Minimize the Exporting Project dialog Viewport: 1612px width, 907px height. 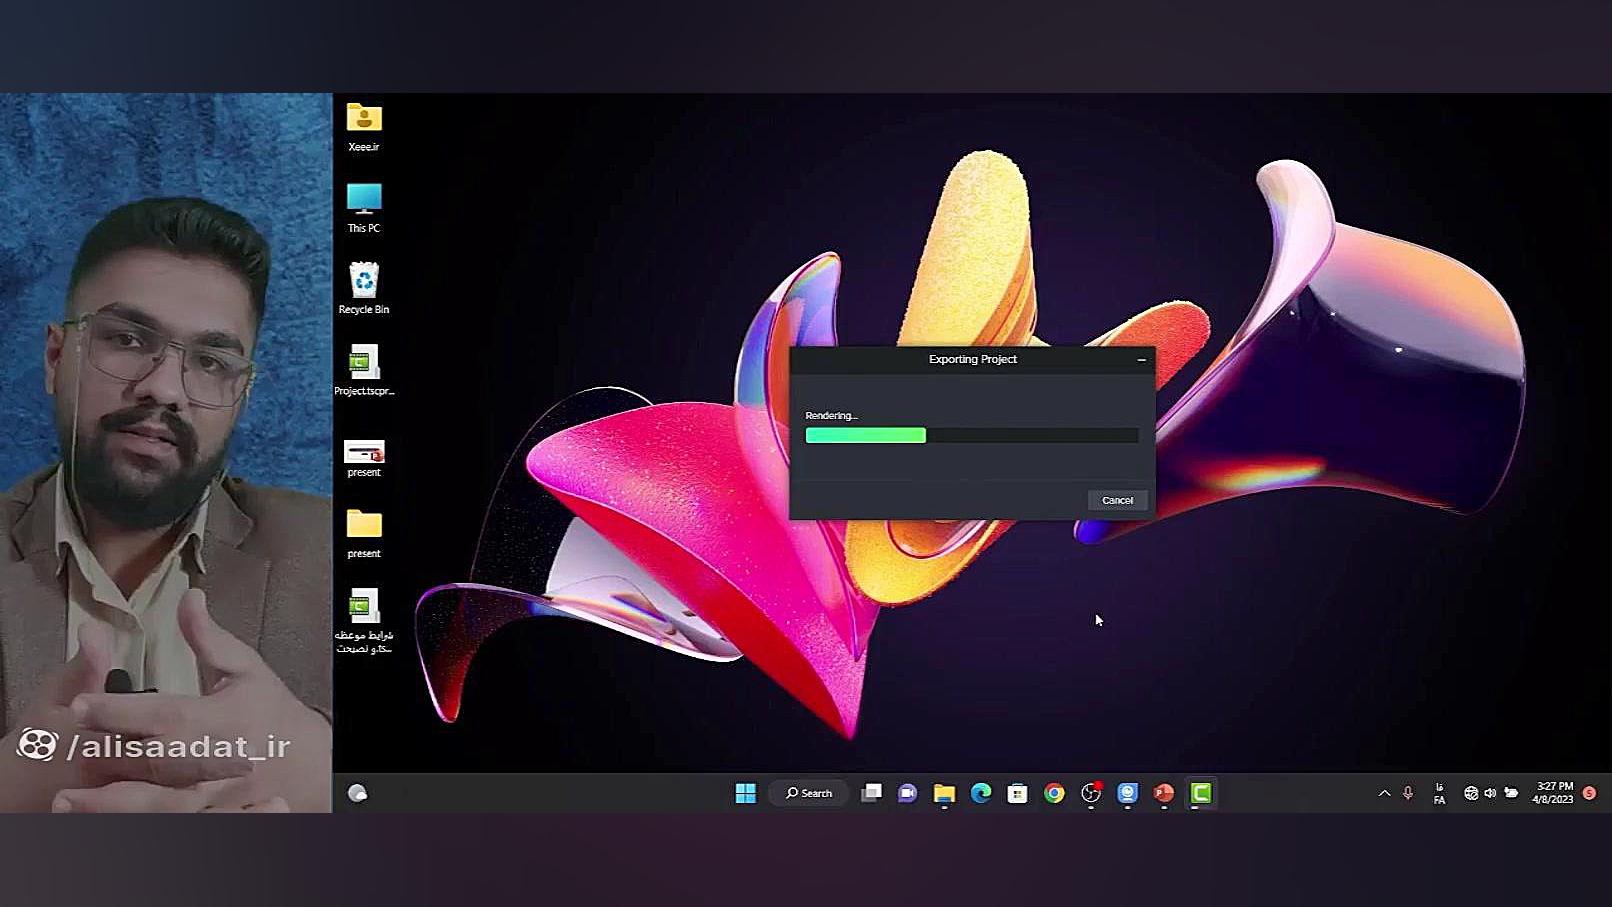point(1141,360)
